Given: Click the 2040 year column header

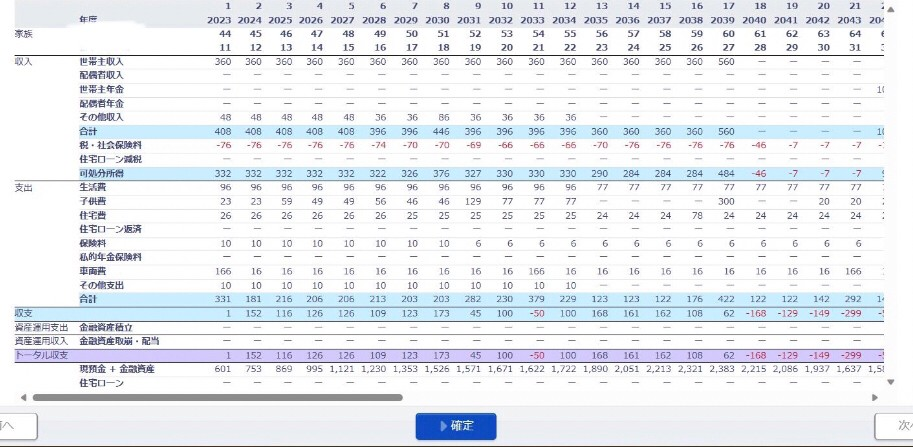Looking at the screenshot, I should coord(755,20).
